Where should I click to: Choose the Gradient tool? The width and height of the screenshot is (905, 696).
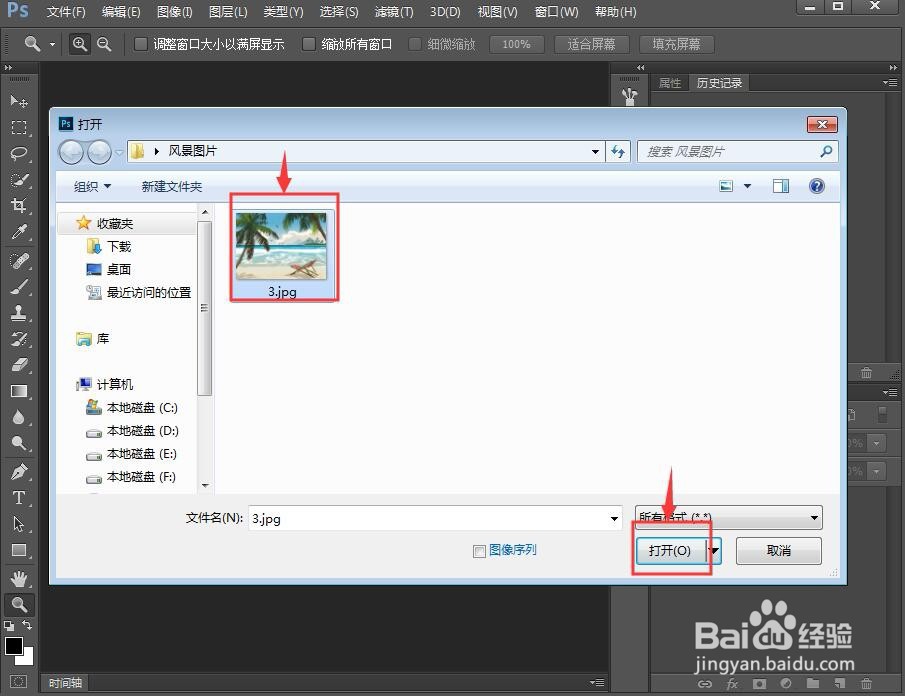click(x=18, y=390)
